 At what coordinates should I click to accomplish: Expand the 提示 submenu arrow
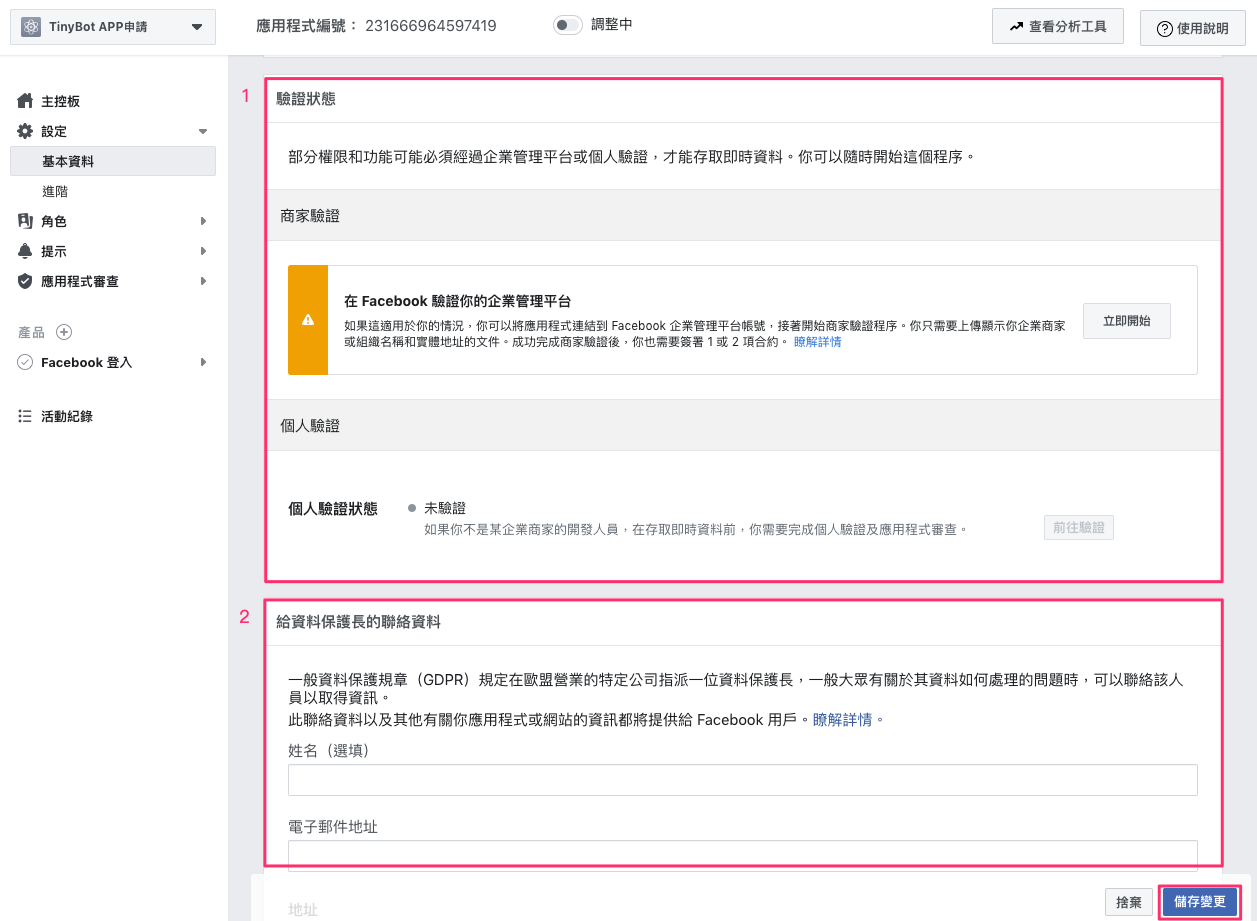[x=203, y=251]
